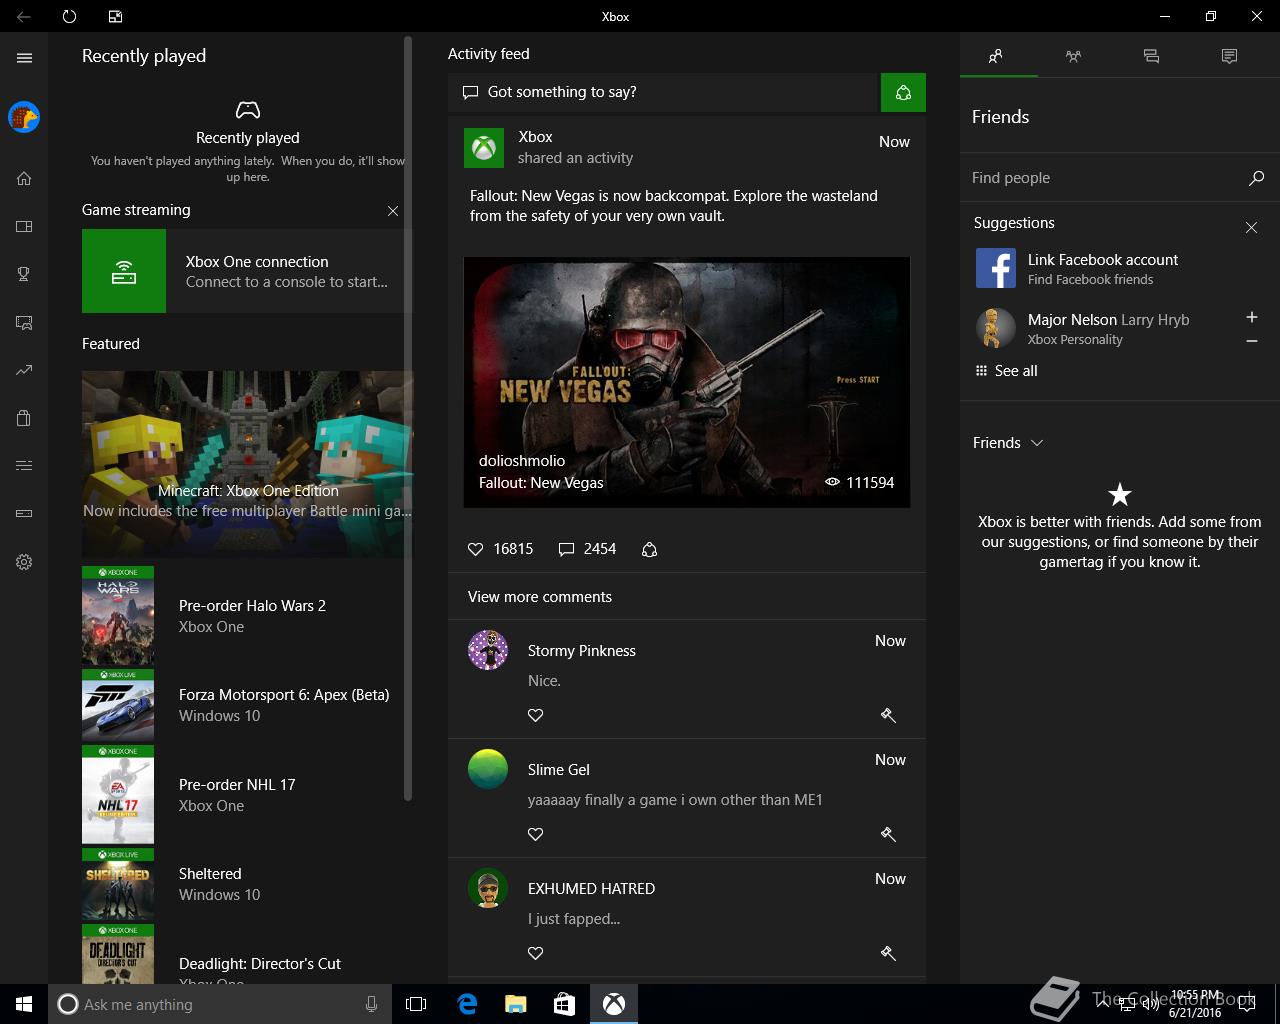
Task: Launch Microsoft Edge from taskbar
Action: click(466, 1004)
